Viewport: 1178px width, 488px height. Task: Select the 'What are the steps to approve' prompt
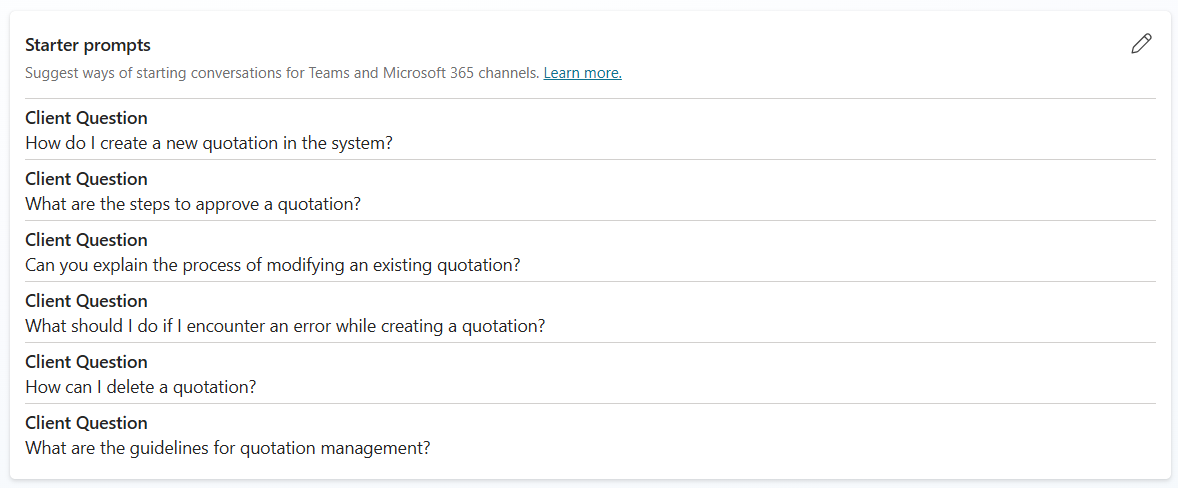(x=193, y=203)
